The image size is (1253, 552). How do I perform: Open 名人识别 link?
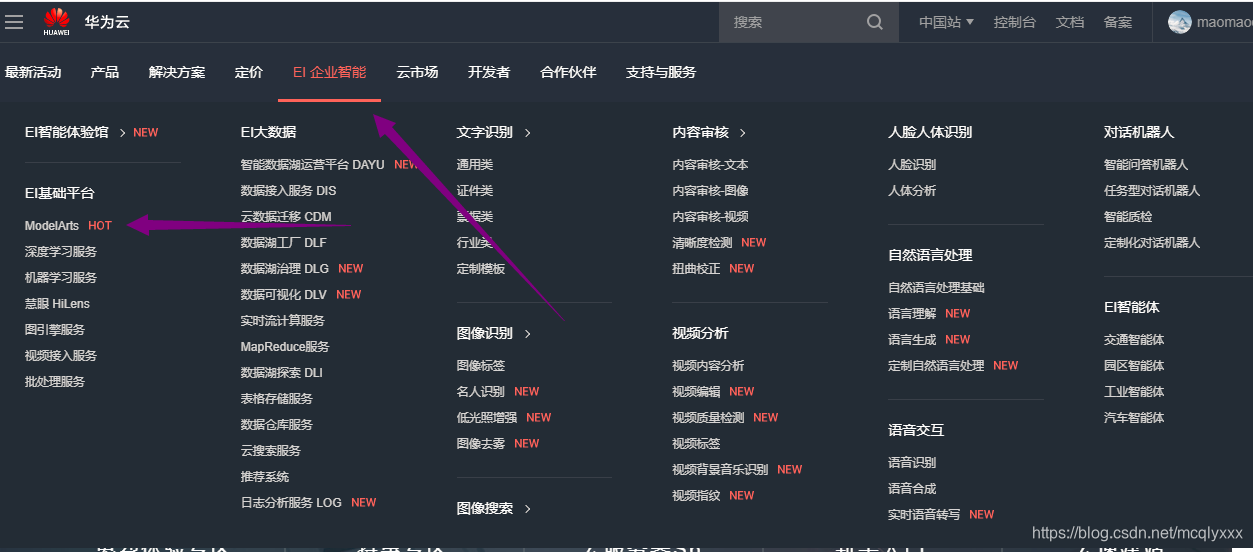click(481, 392)
